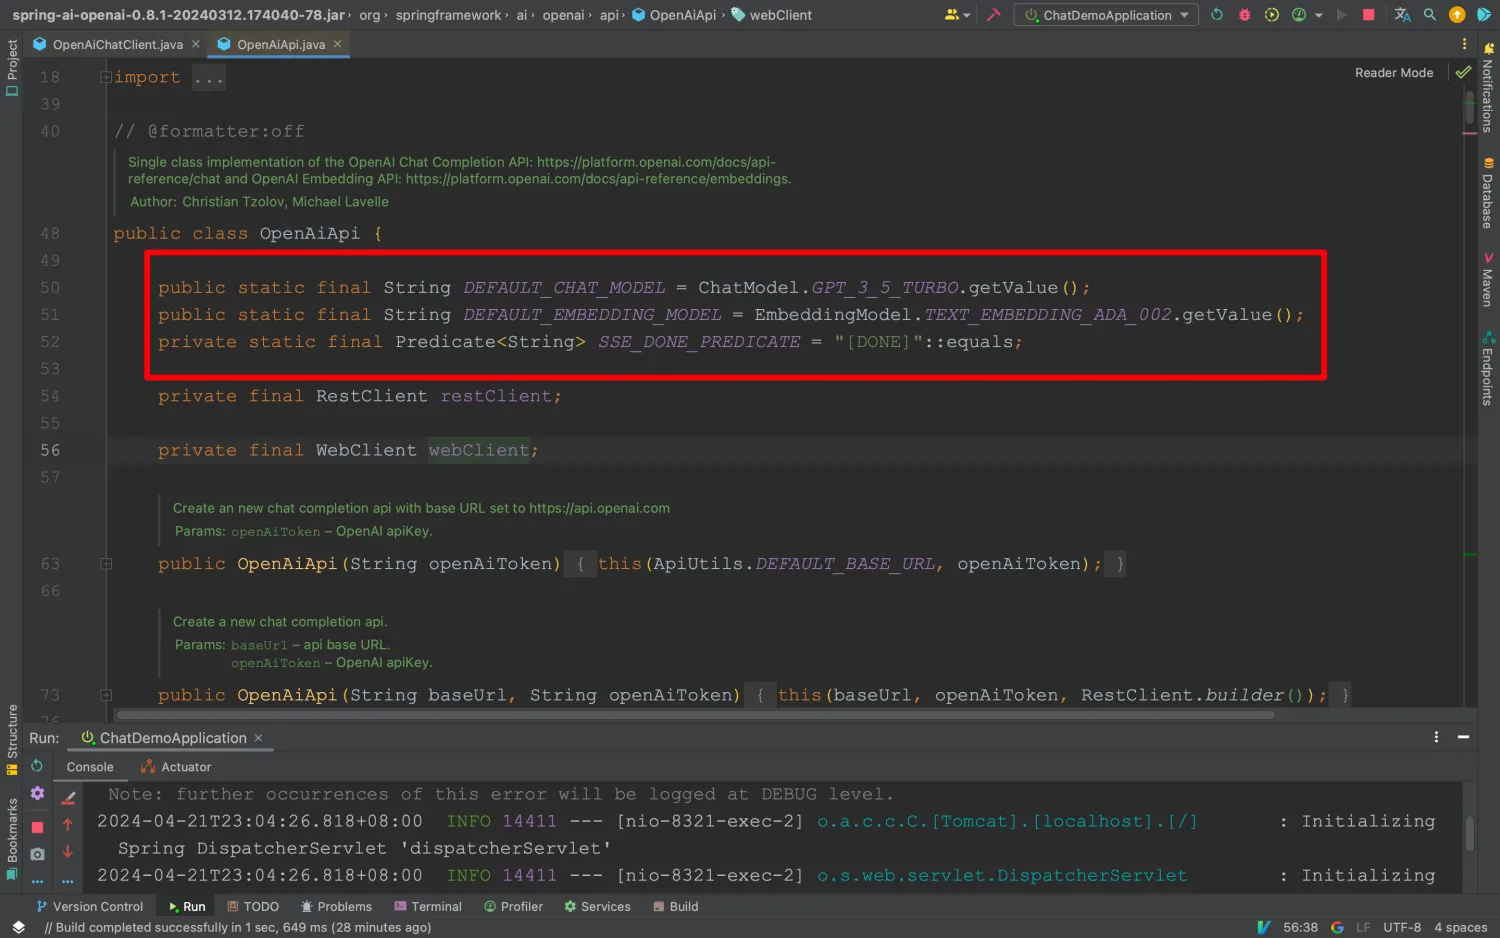Image resolution: width=1500 pixels, height=938 pixels.
Task: Click the tool window quick-access icon bottom-left
Action: [x=18, y=927]
